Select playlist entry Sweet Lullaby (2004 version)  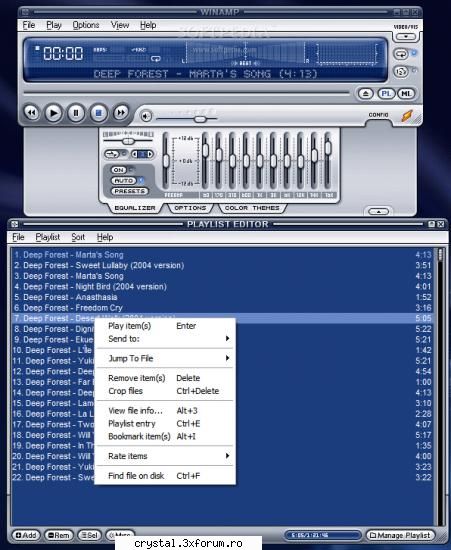click(223, 266)
